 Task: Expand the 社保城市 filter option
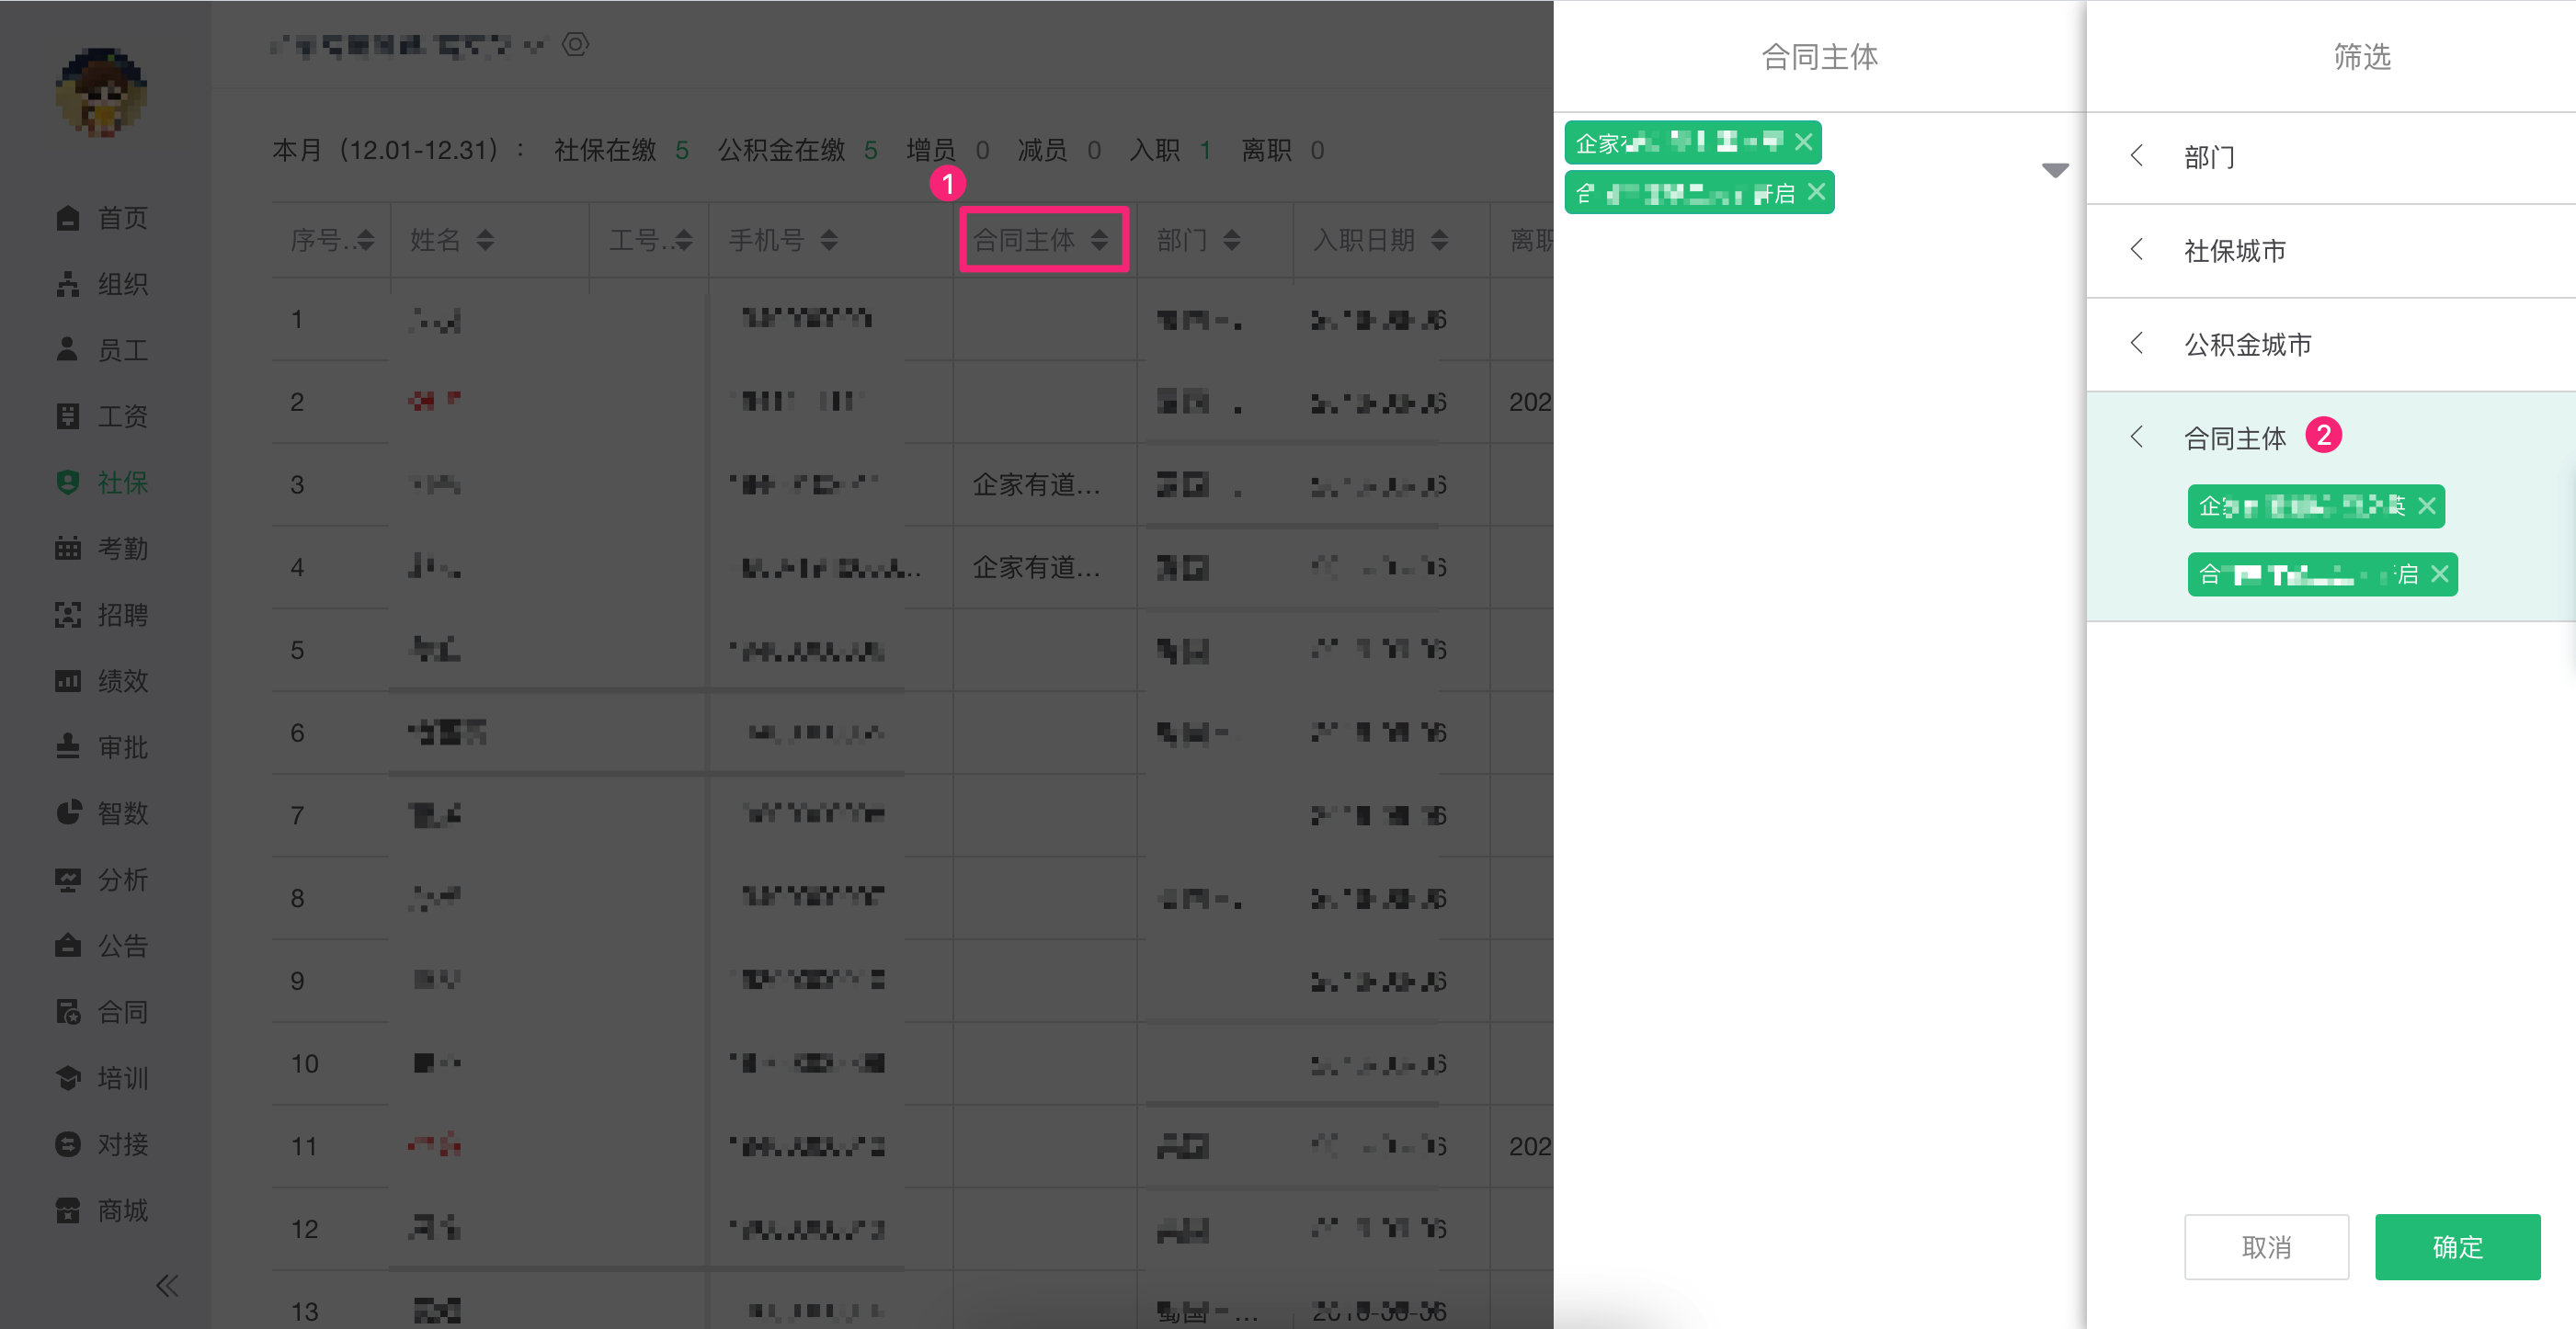(x=2234, y=250)
